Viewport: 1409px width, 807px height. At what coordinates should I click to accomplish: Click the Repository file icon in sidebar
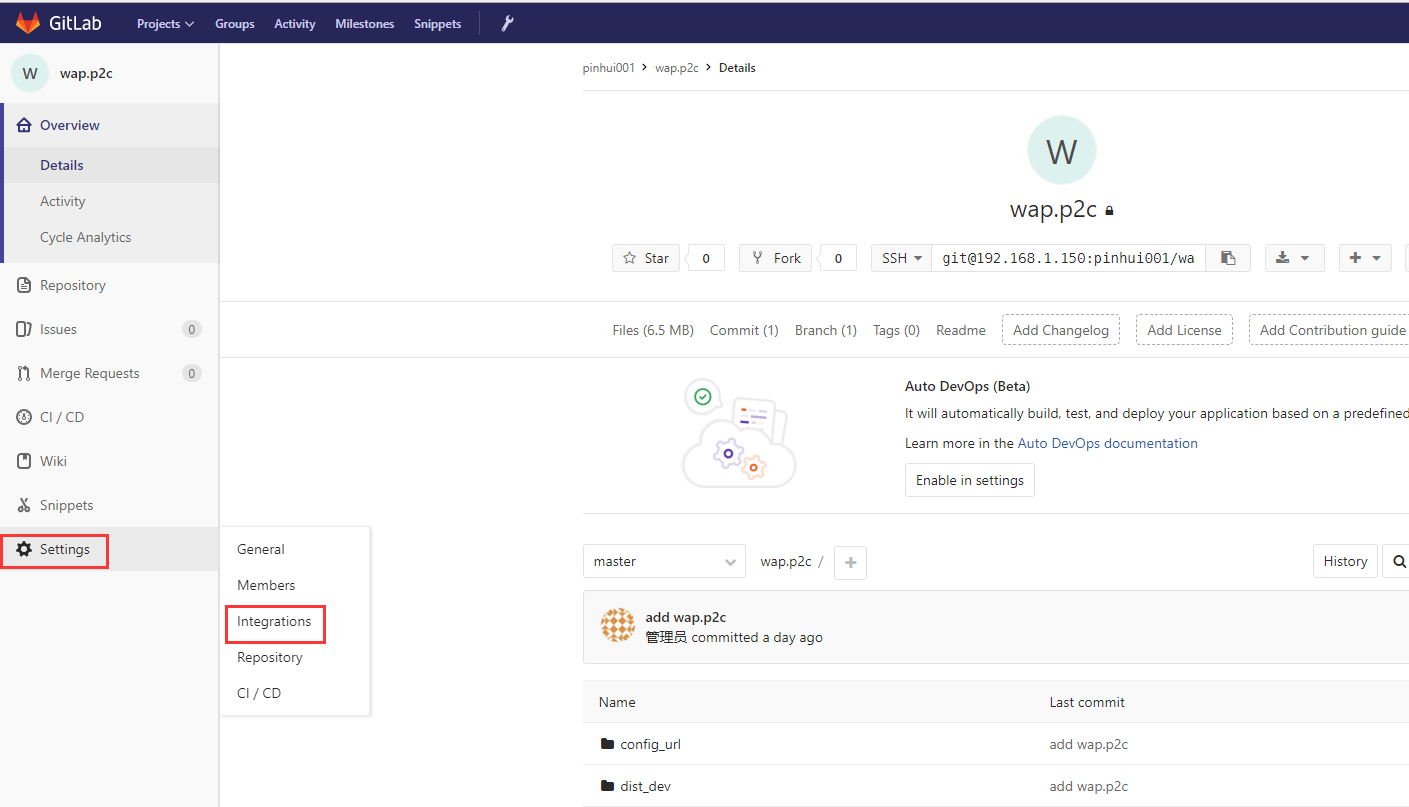point(24,285)
